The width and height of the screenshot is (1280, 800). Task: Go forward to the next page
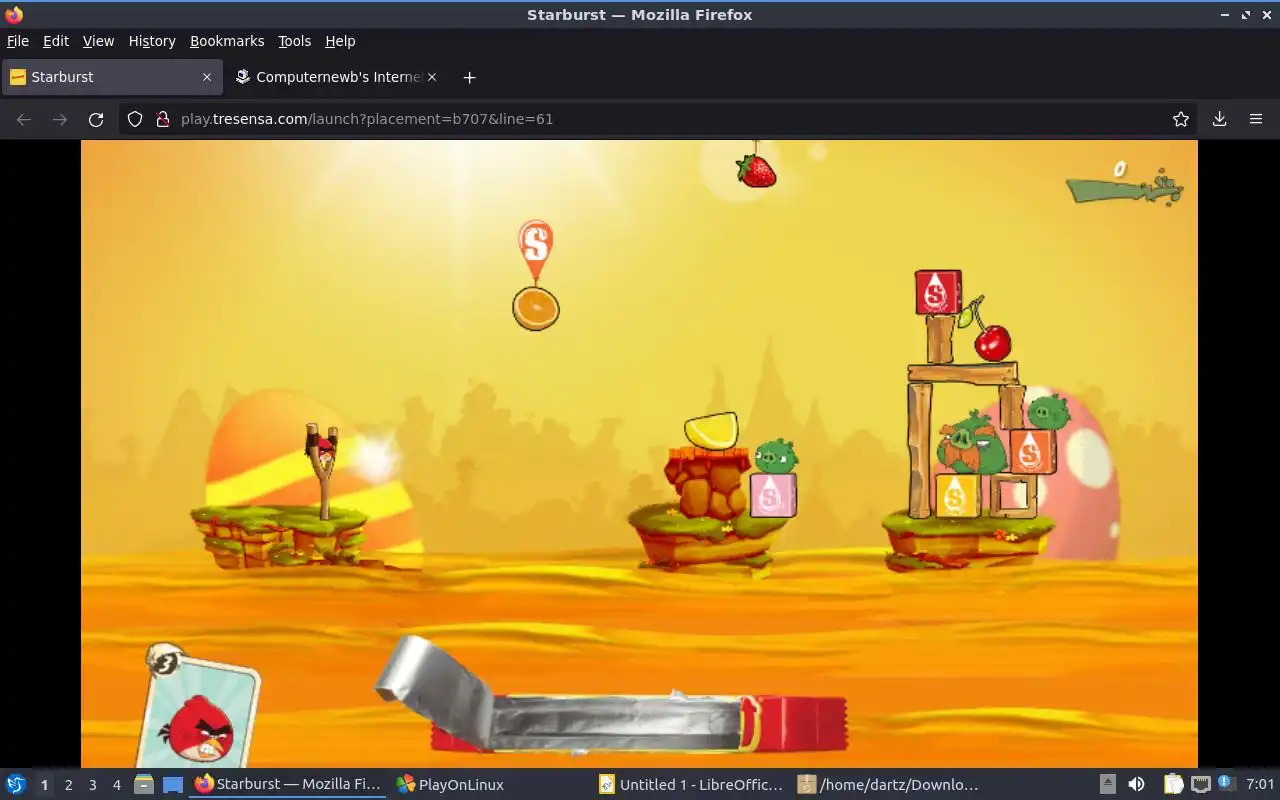pos(60,119)
